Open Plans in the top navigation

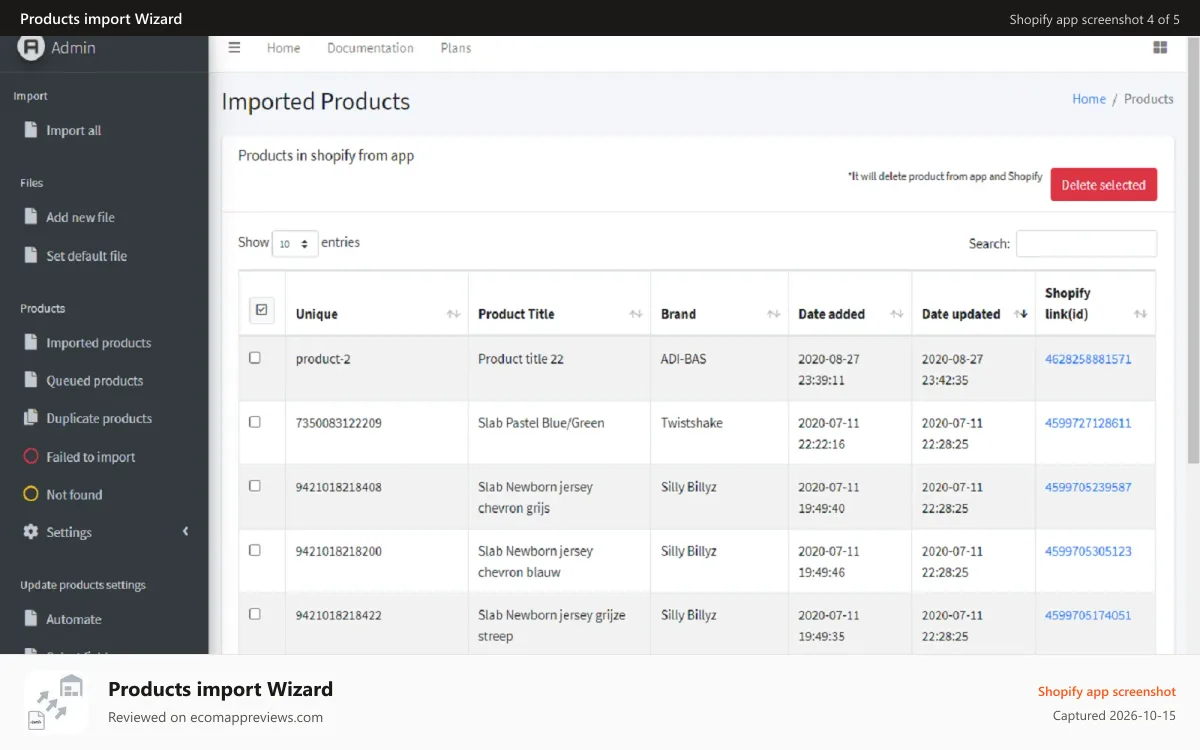point(456,48)
